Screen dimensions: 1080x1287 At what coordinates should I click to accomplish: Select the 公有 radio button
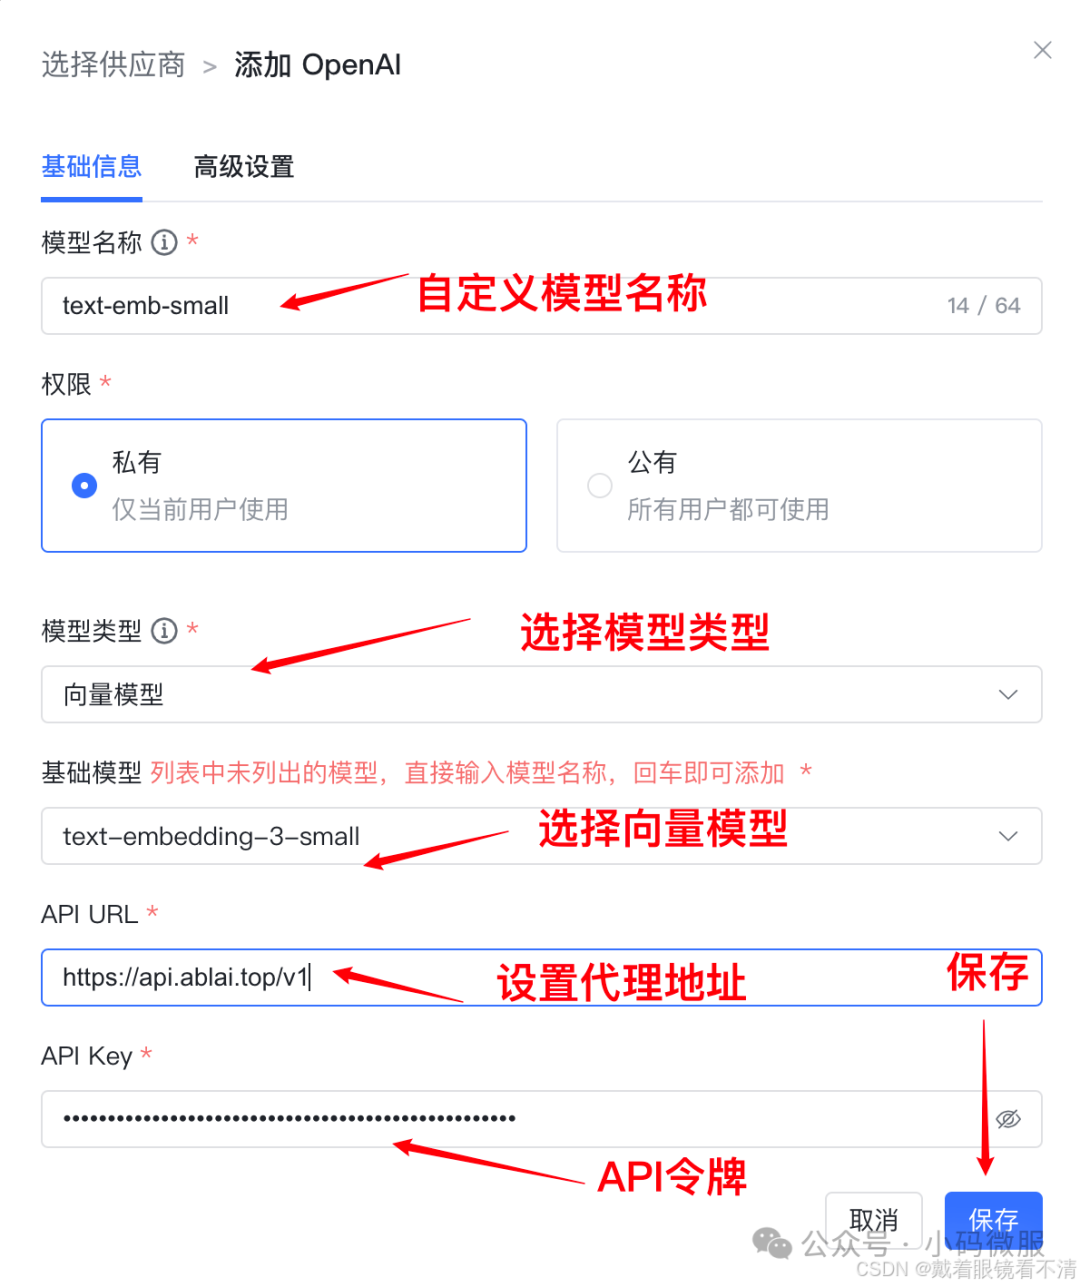point(600,485)
